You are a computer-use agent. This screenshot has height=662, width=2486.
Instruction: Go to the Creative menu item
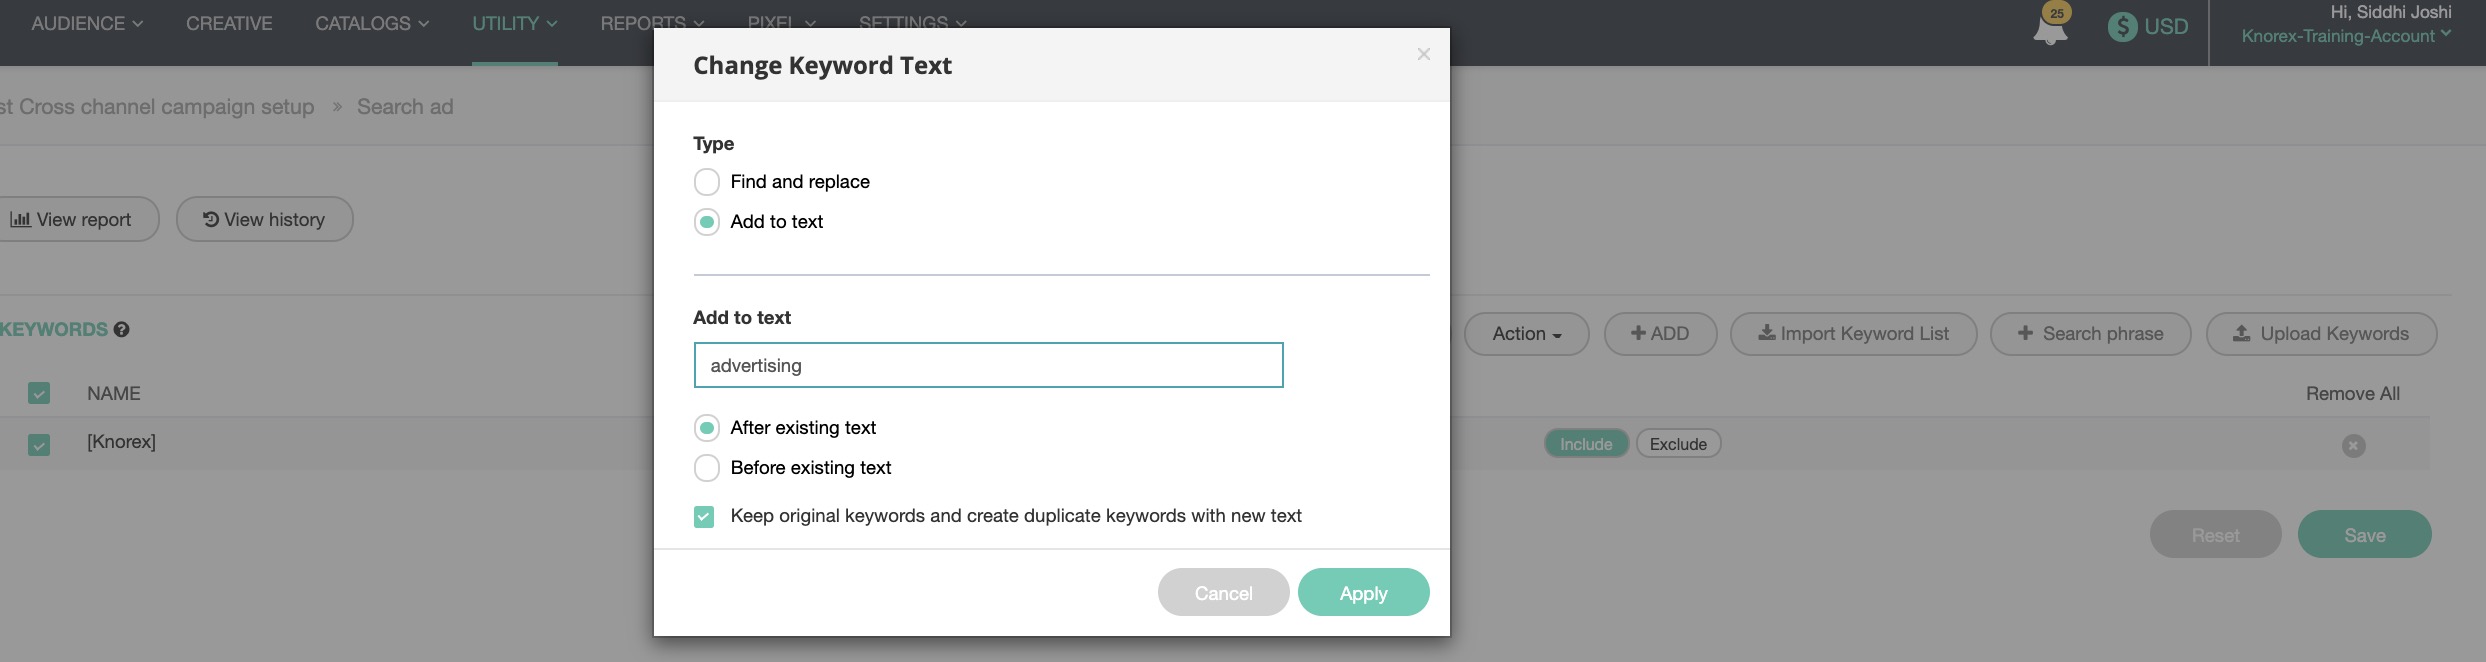coord(229,23)
